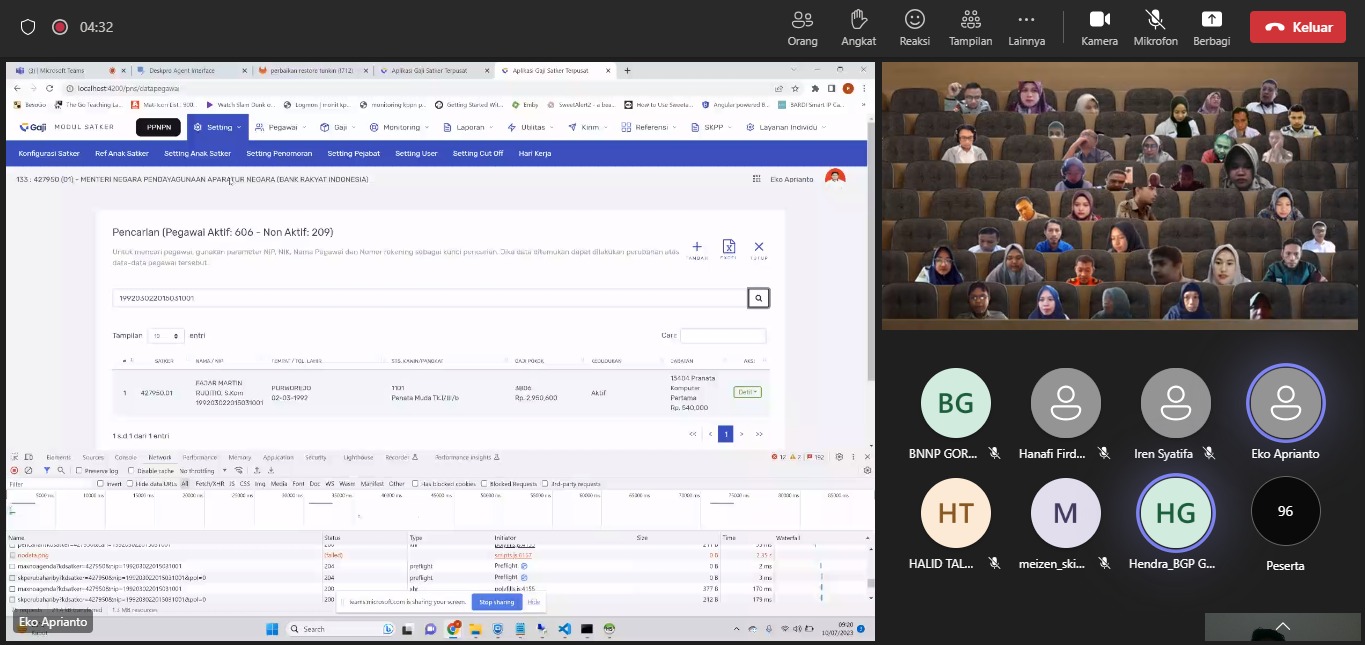The image size is (1365, 645).
Task: Expand the Tampilan view options
Action: (x=970, y=28)
